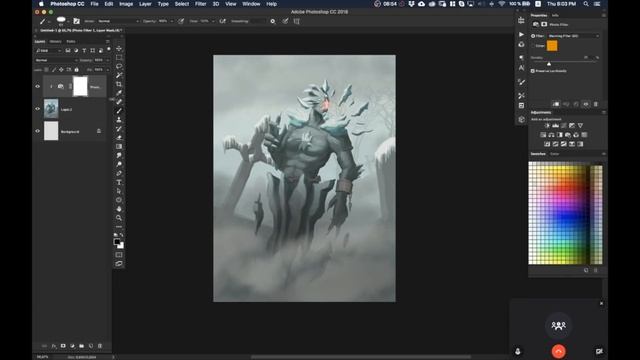This screenshot has height=360, width=640.
Task: Add a Vibrance adjustment
Action: (580, 125)
